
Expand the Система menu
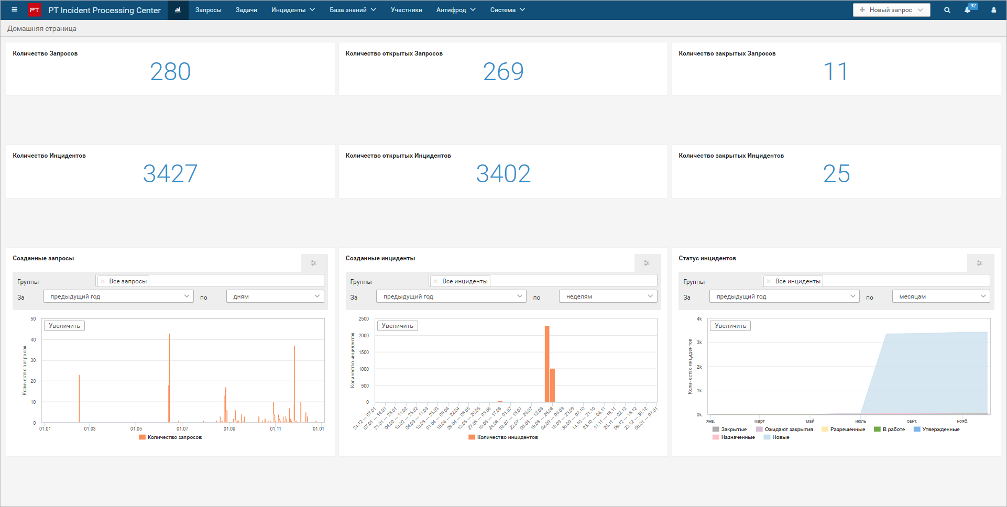coord(507,10)
